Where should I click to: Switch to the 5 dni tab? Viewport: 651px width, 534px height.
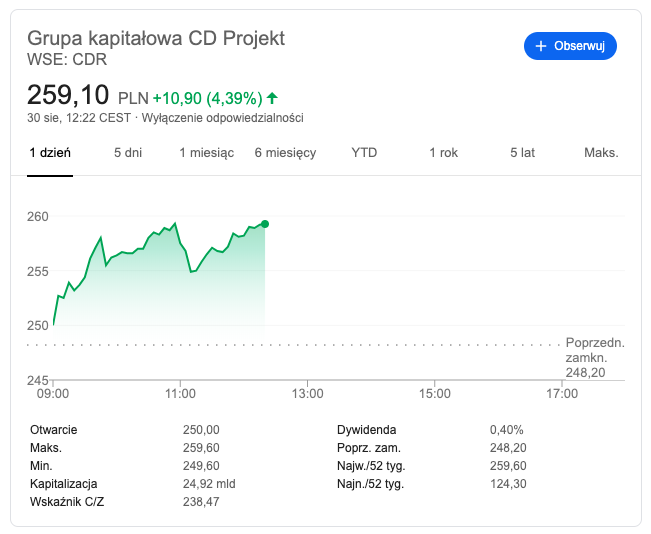128,153
